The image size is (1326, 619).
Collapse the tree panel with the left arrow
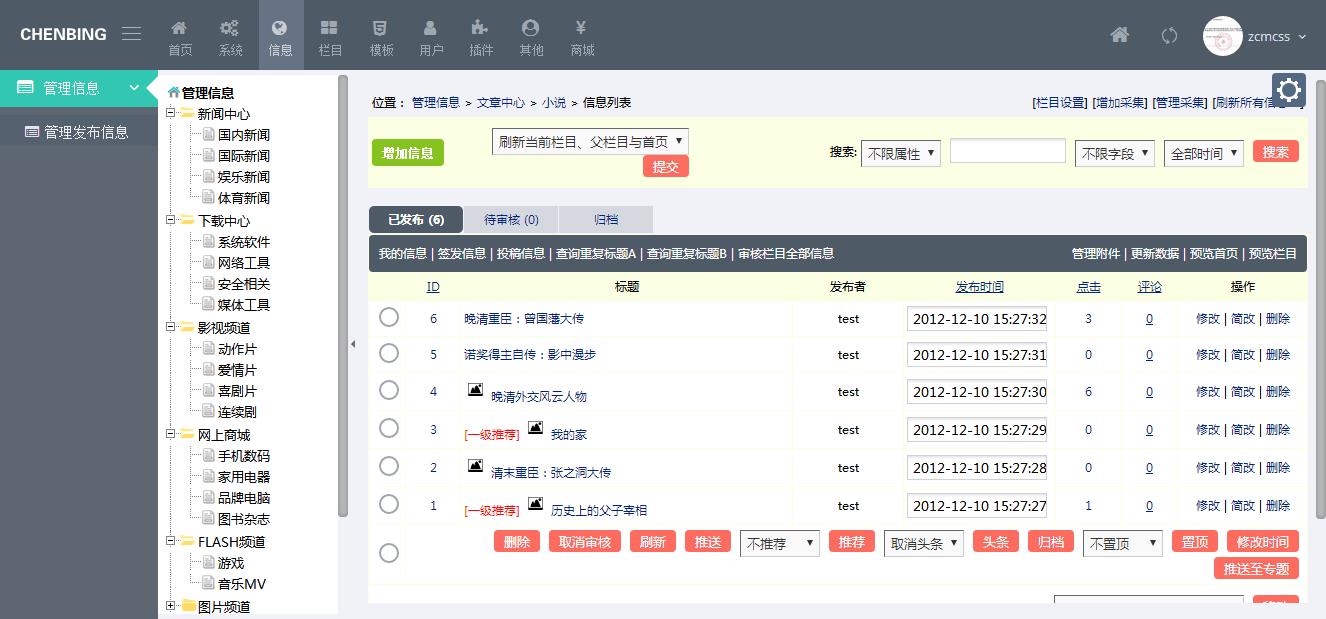(352, 345)
